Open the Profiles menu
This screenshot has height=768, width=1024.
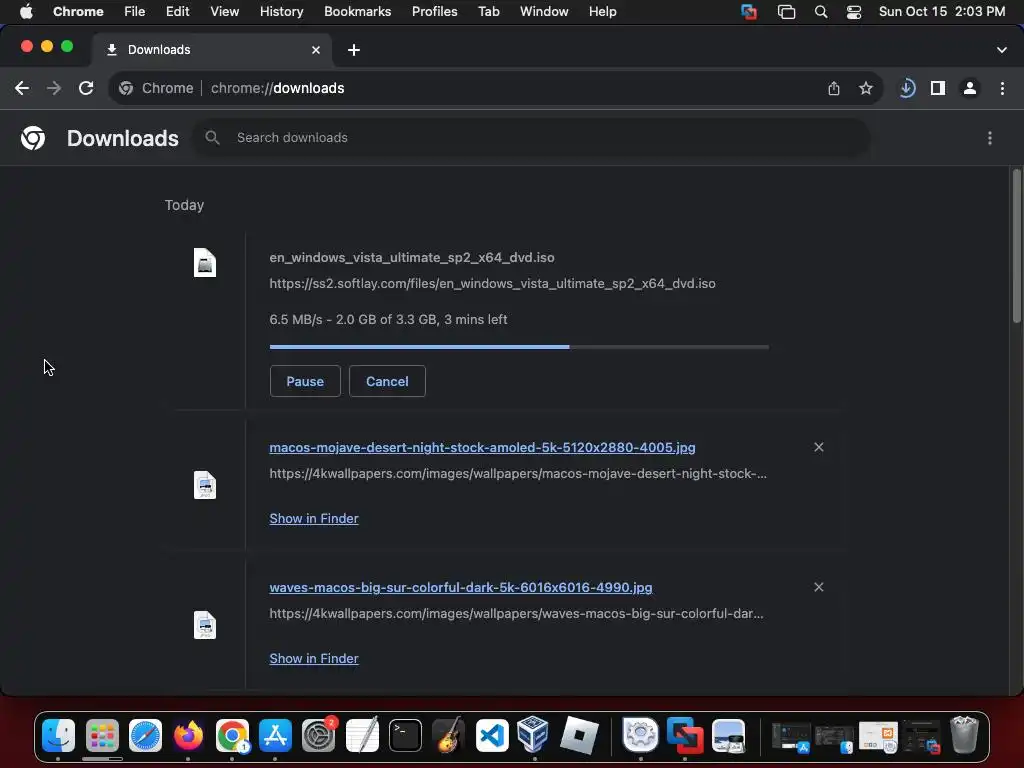click(x=434, y=12)
